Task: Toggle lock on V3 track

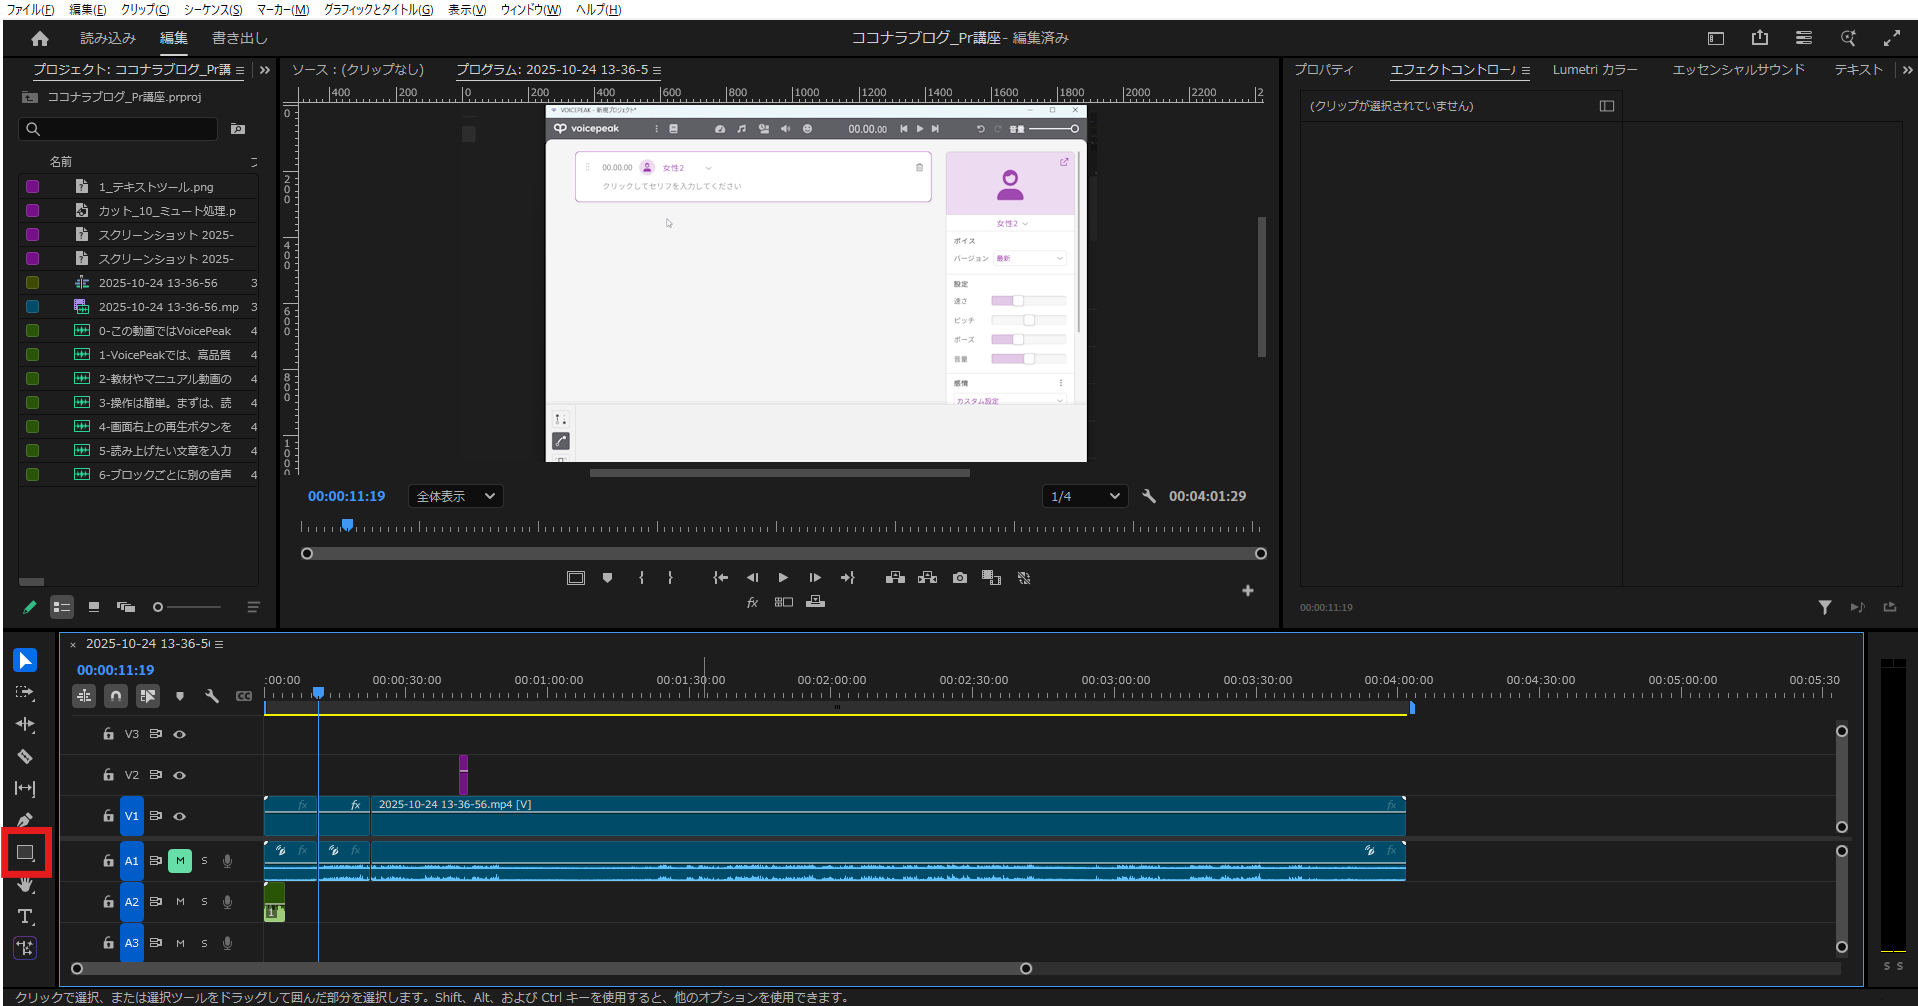Action: (108, 734)
